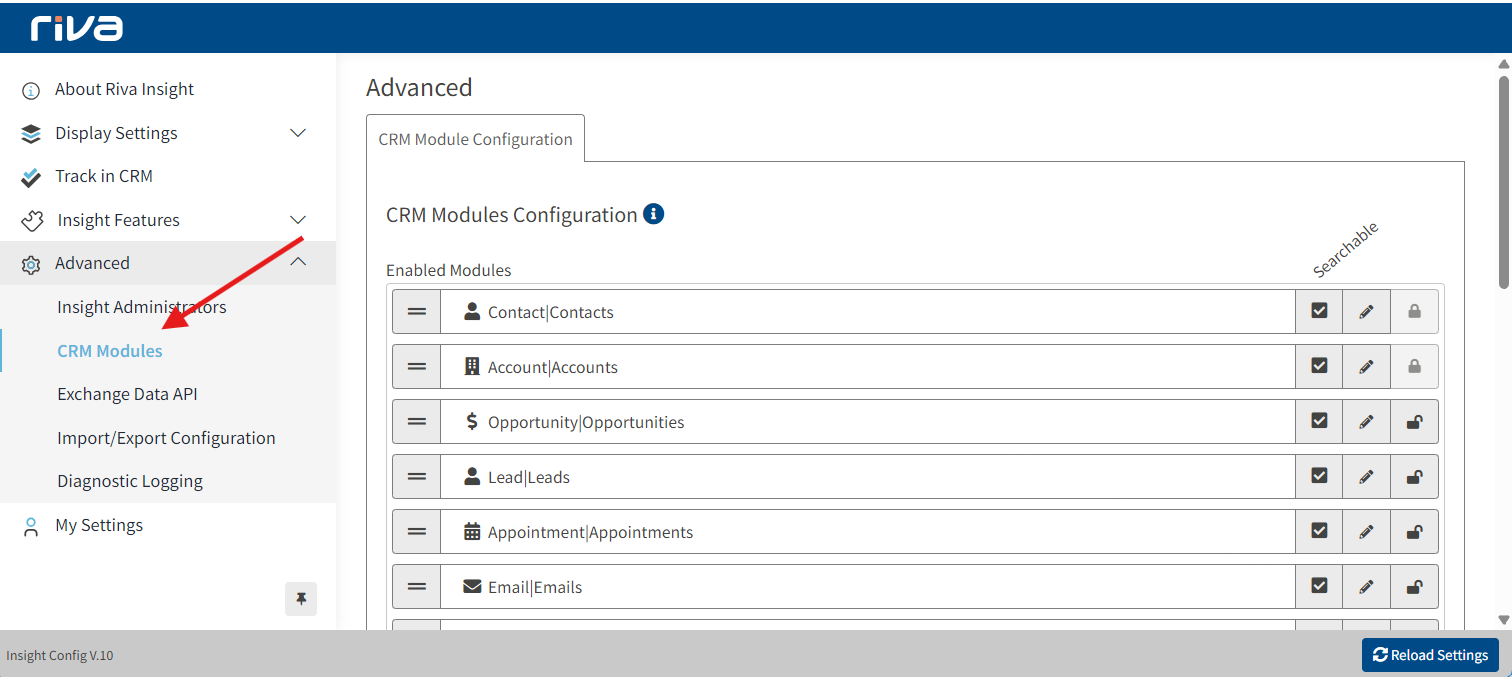Edit the Email|Emails module
Screen dimensions: 1512x677
click(x=1366, y=587)
